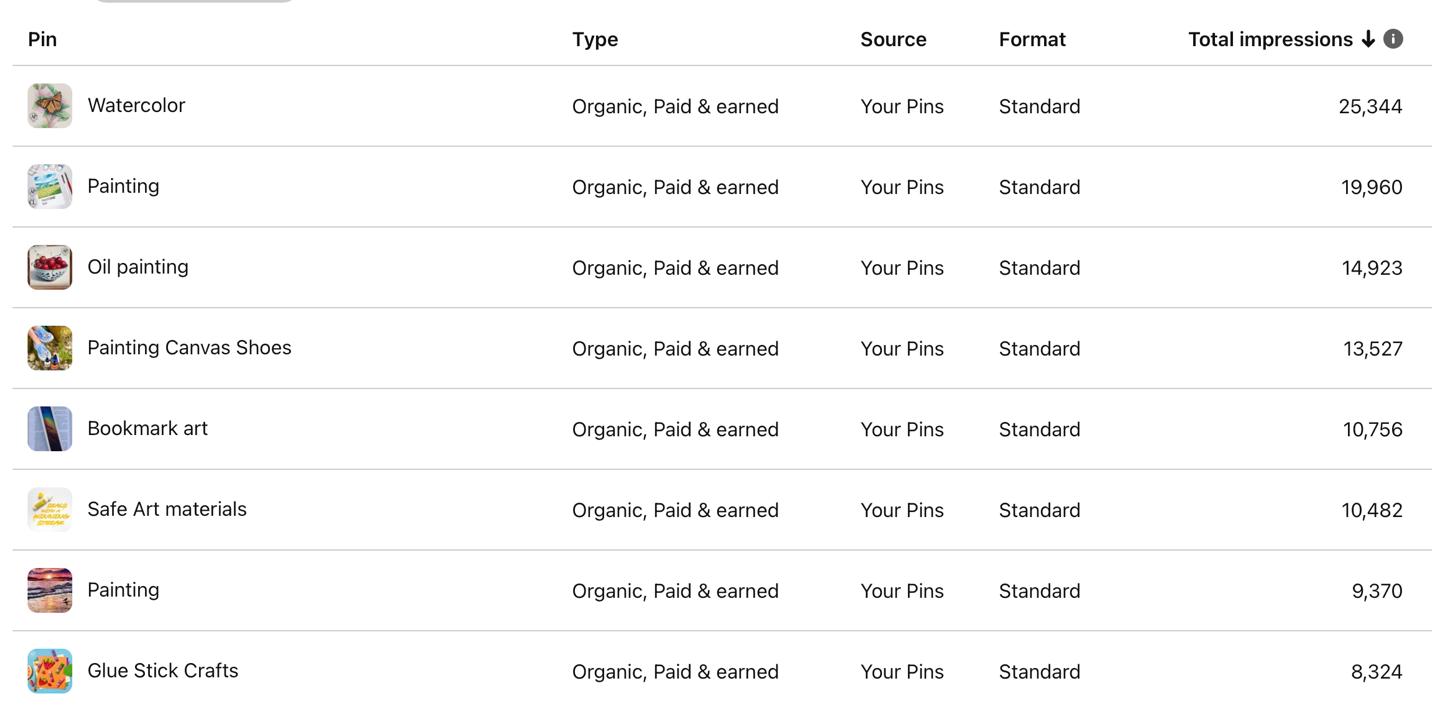
Task: Open the Watercolor butterfly pin thumbnail
Action: pos(50,106)
